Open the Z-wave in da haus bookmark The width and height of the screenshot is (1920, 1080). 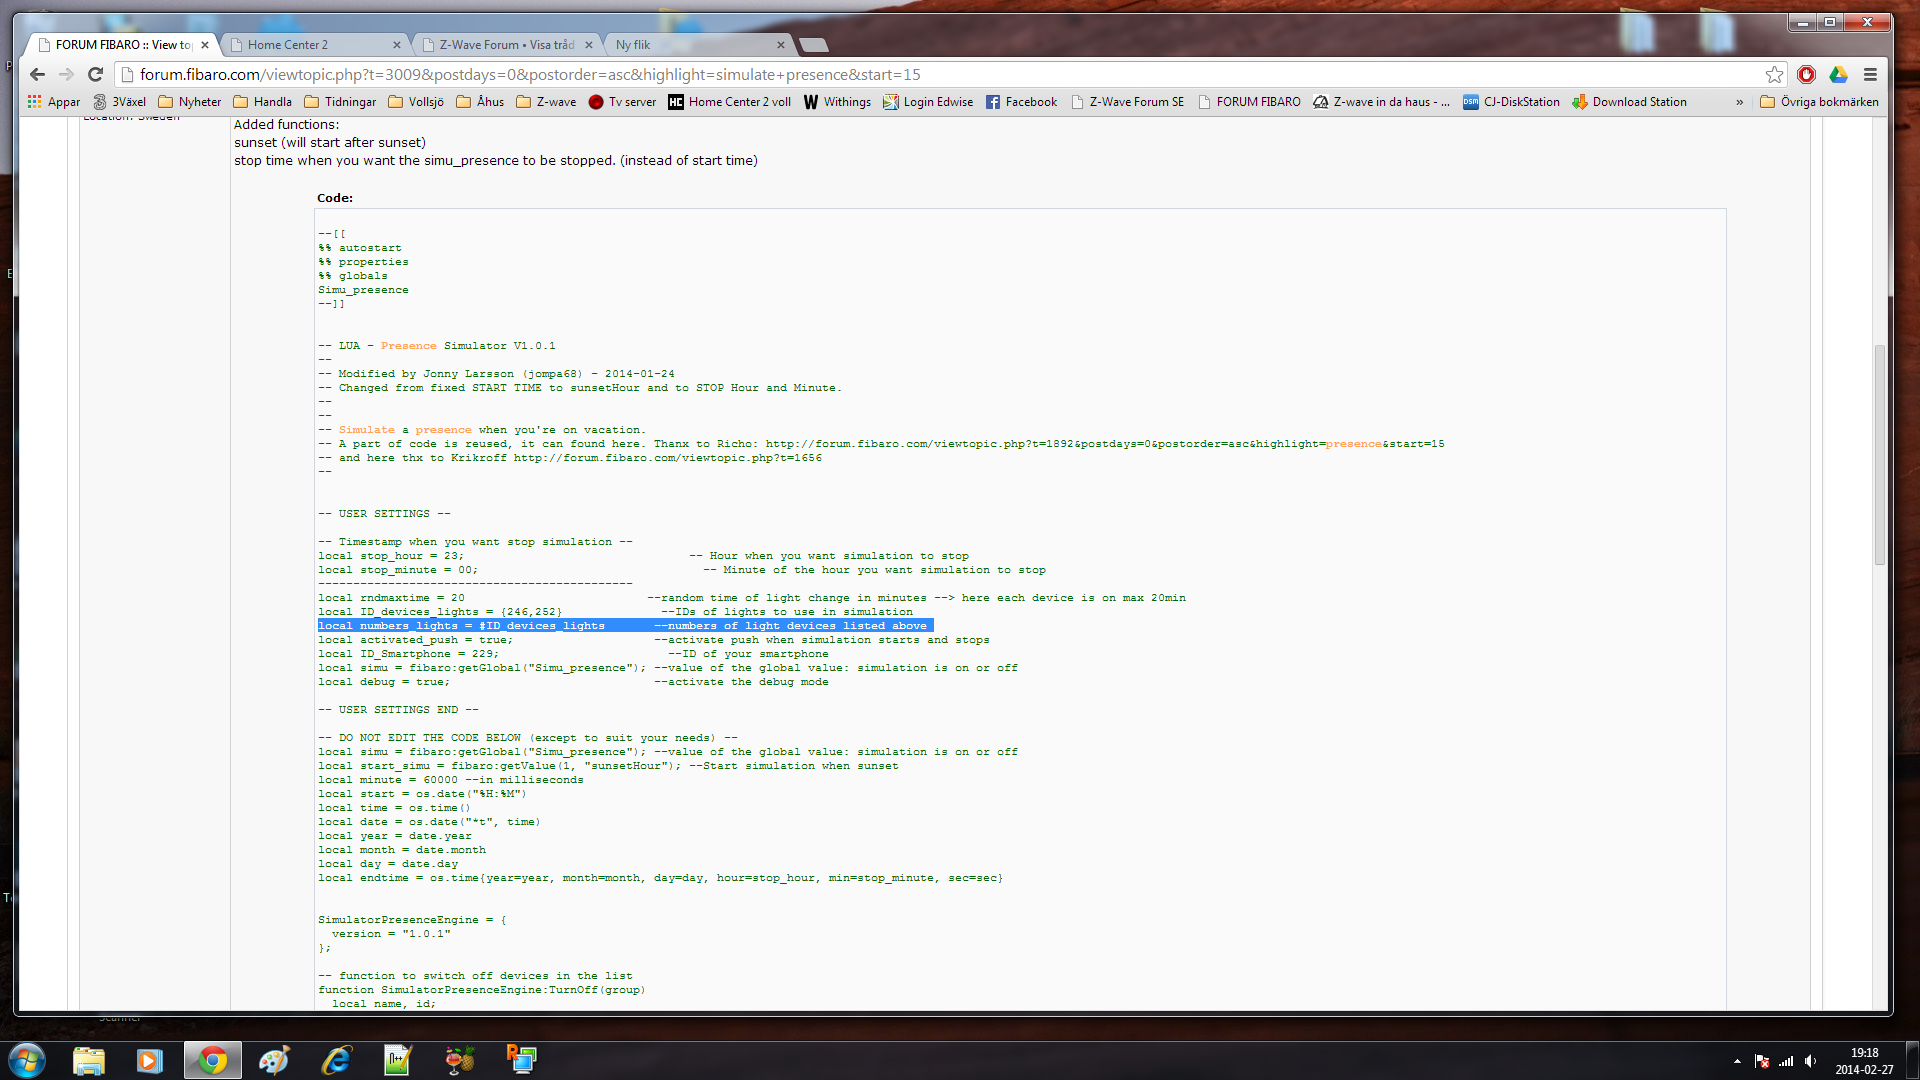click(x=1381, y=102)
